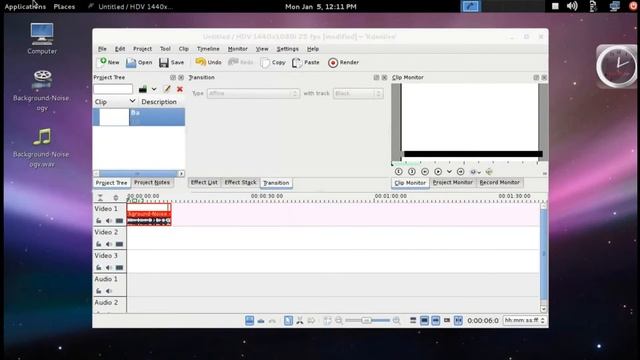
Task: Select the Selection tool in status bar
Action: pos(288,321)
